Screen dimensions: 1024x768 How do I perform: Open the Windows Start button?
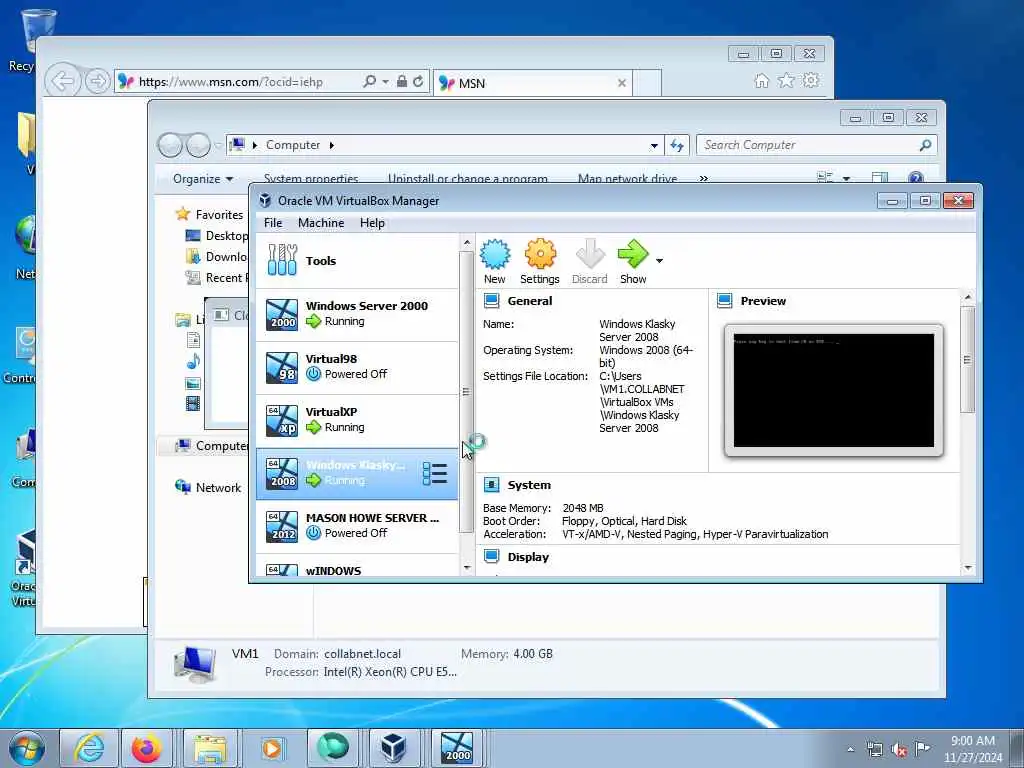[27, 748]
